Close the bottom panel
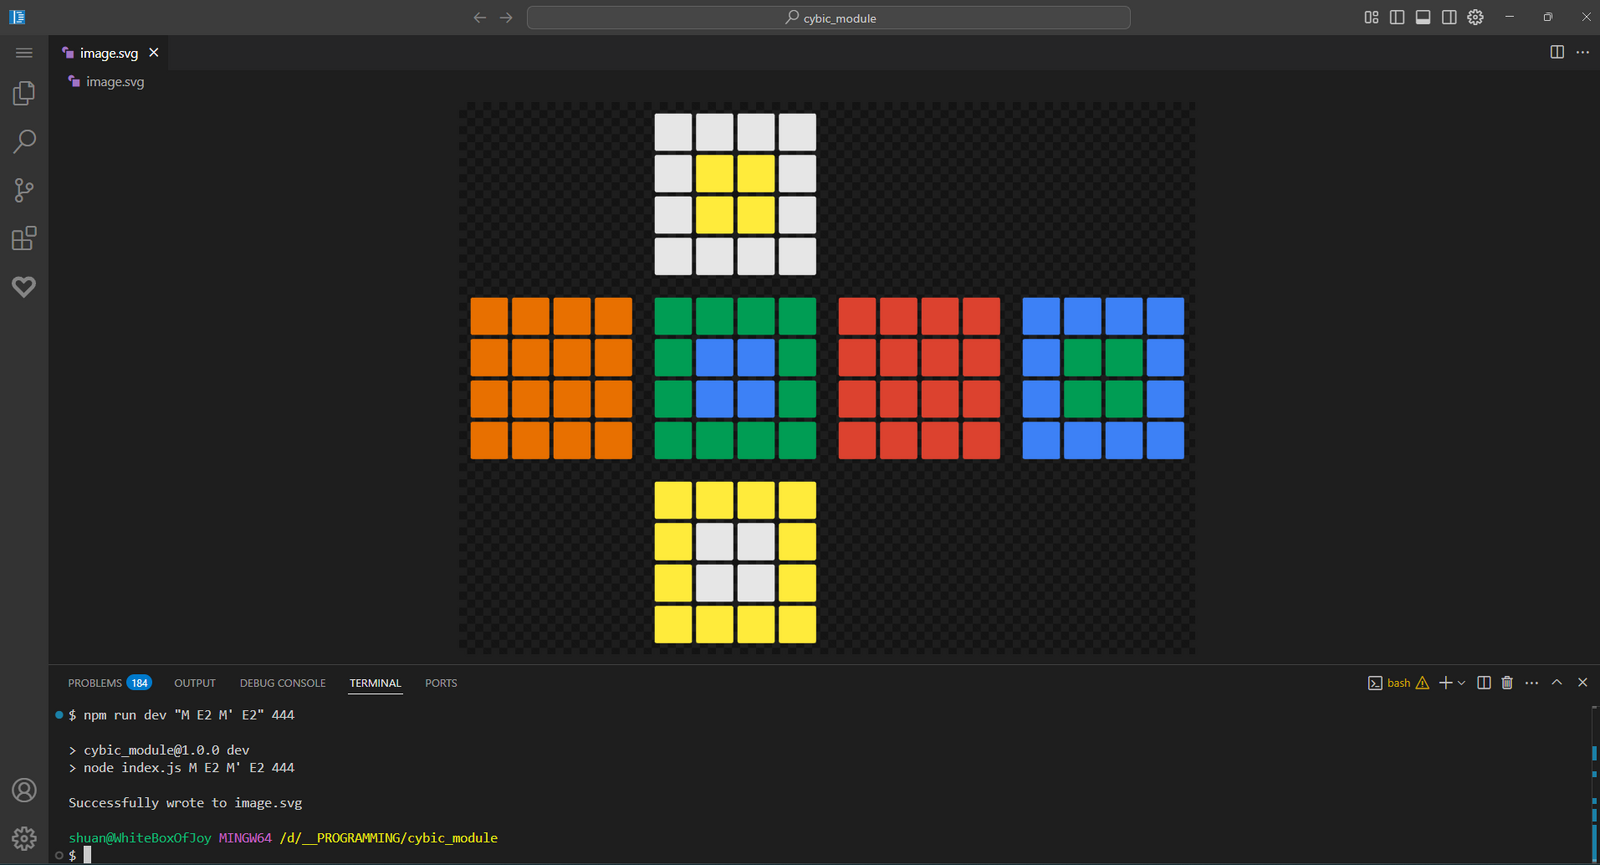Viewport: 1600px width, 865px height. tap(1582, 682)
